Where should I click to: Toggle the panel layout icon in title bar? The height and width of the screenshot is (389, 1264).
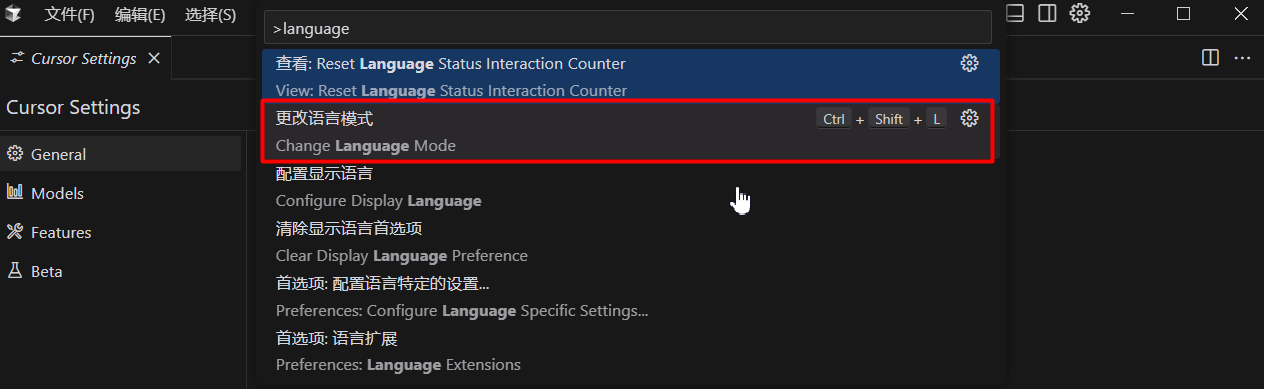[x=1015, y=13]
